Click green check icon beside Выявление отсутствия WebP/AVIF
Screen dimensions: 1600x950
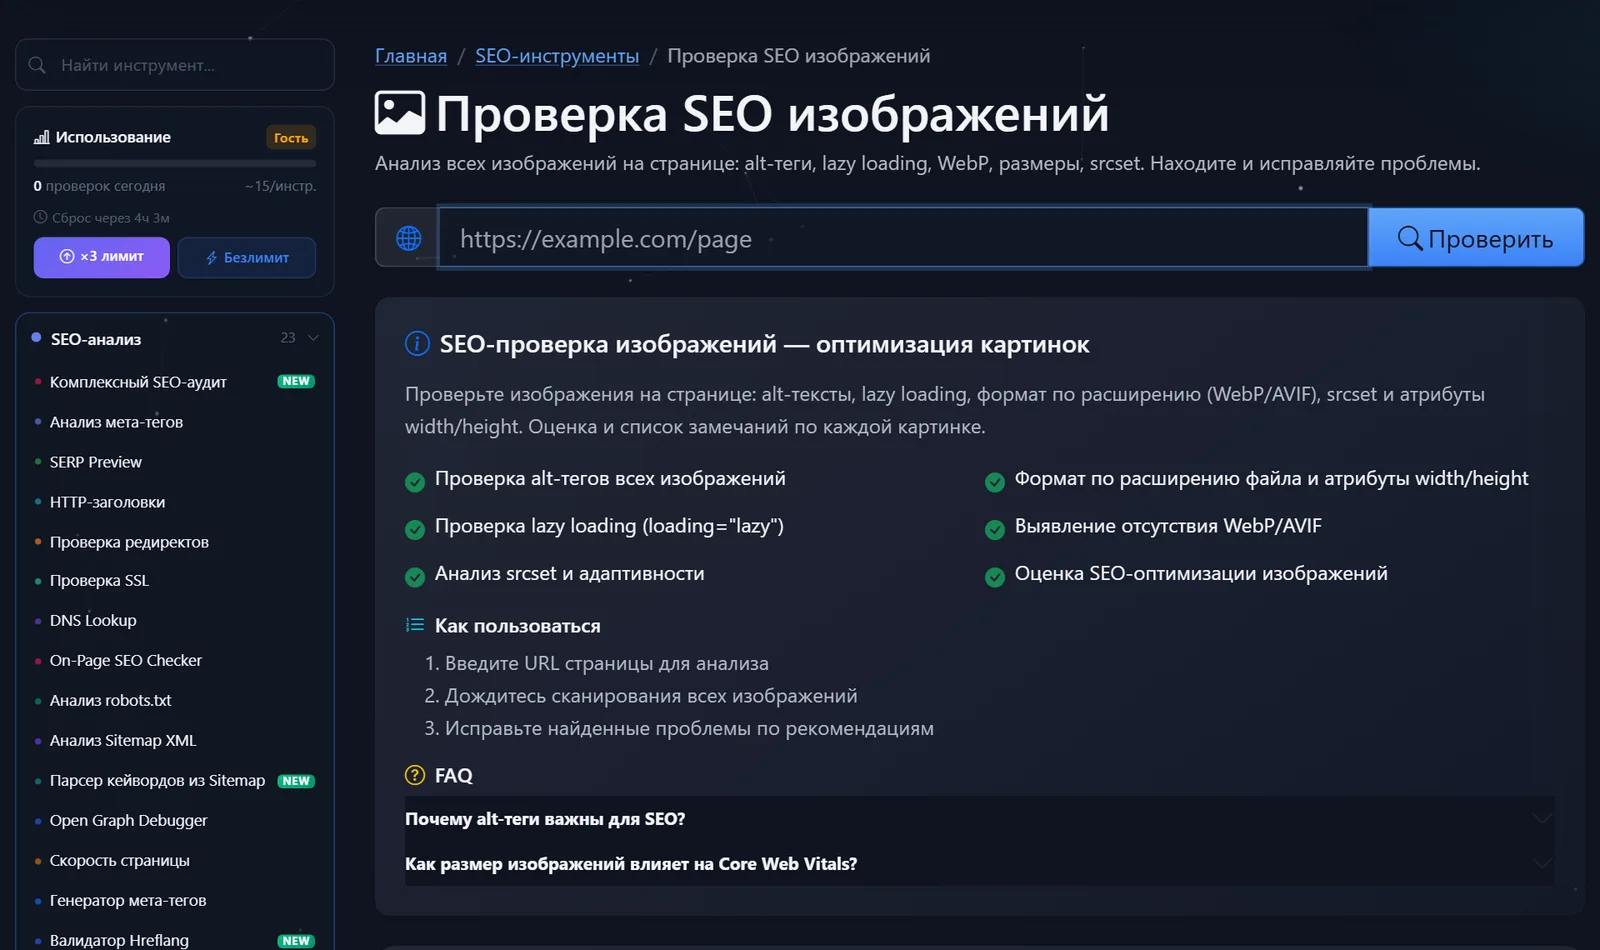[x=995, y=529]
